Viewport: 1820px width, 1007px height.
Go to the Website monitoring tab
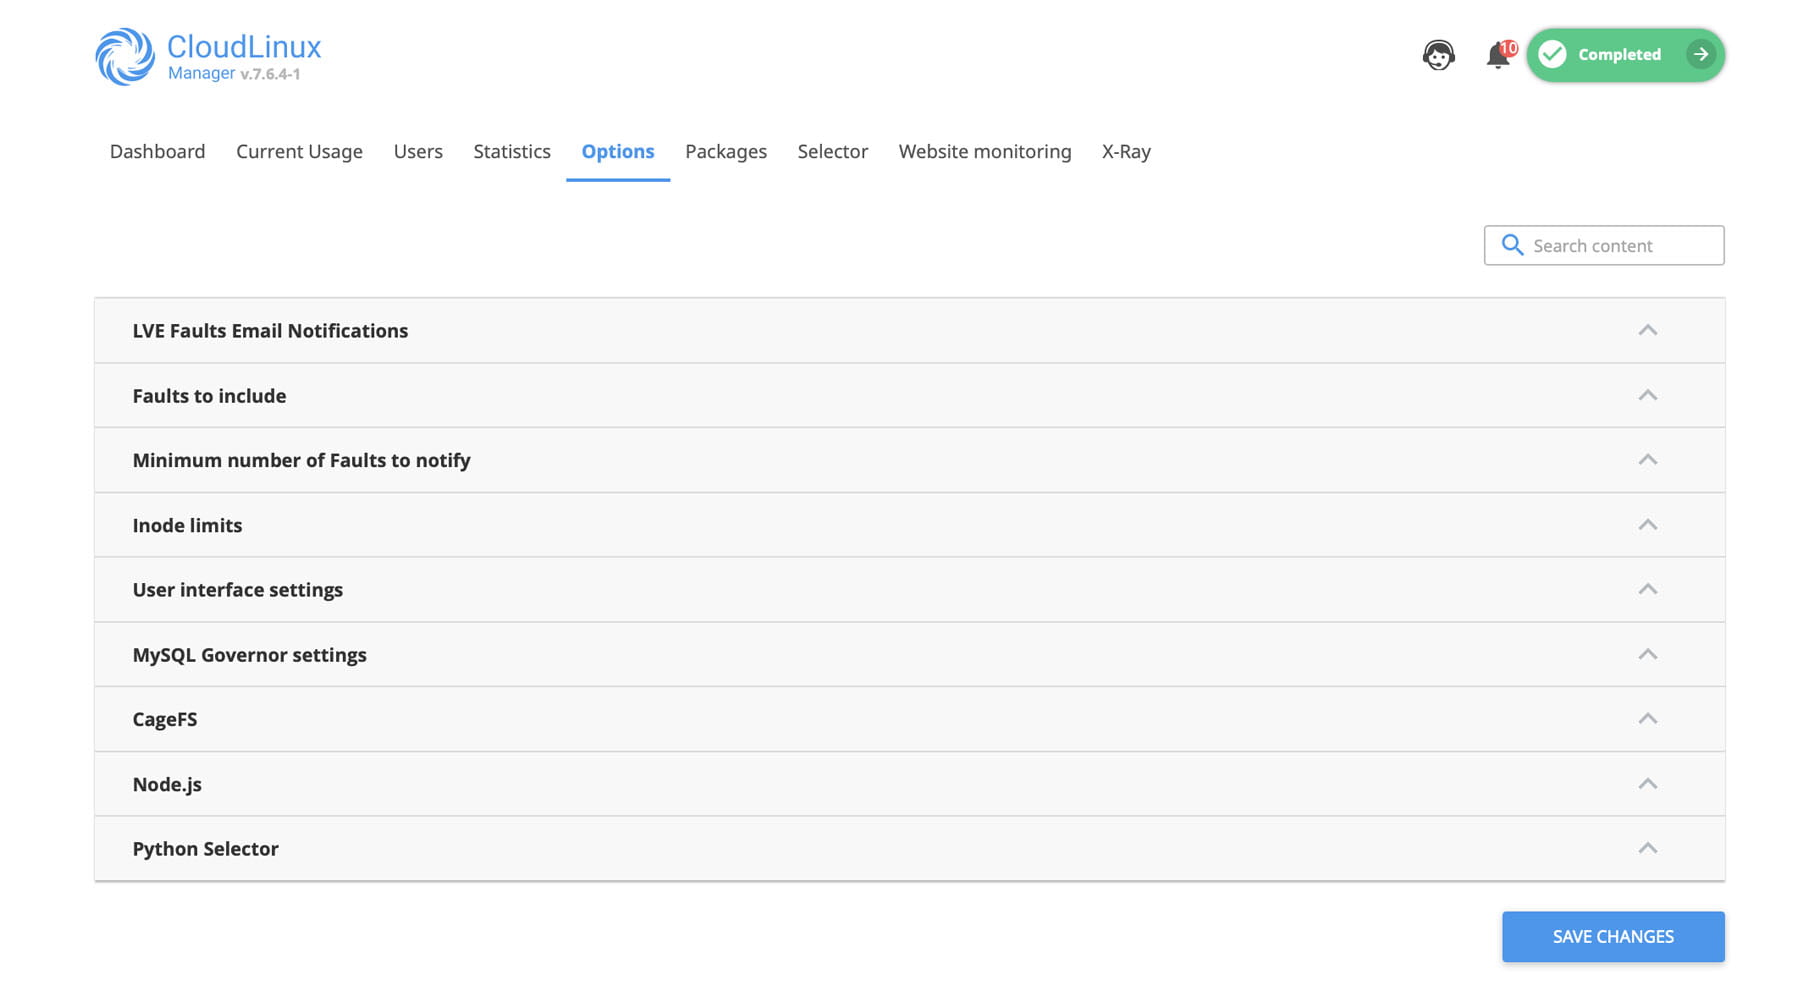[x=984, y=152]
